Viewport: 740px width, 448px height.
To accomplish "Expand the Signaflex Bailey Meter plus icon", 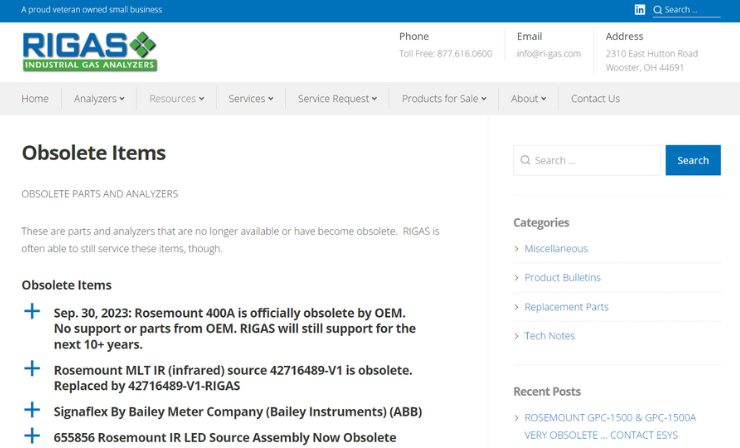I will coord(32,410).
